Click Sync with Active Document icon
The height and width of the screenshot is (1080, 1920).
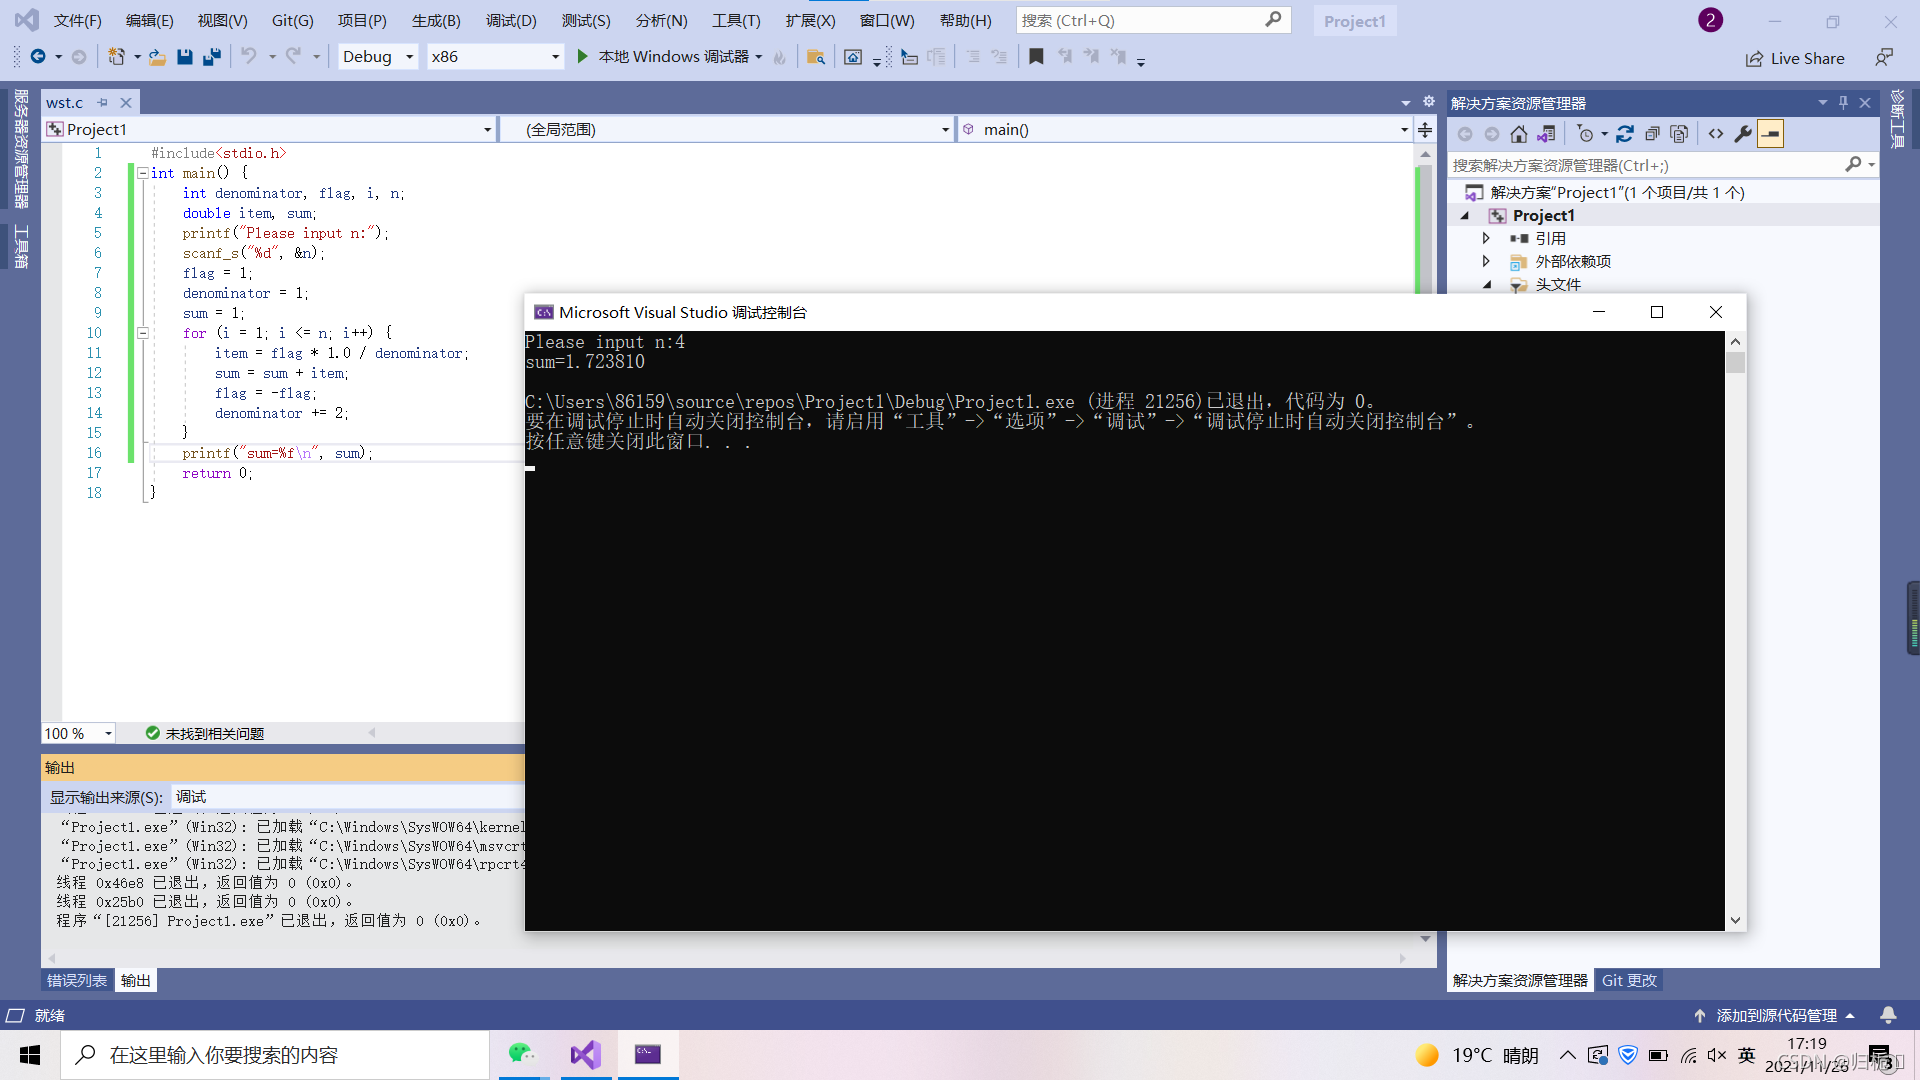(x=1625, y=134)
